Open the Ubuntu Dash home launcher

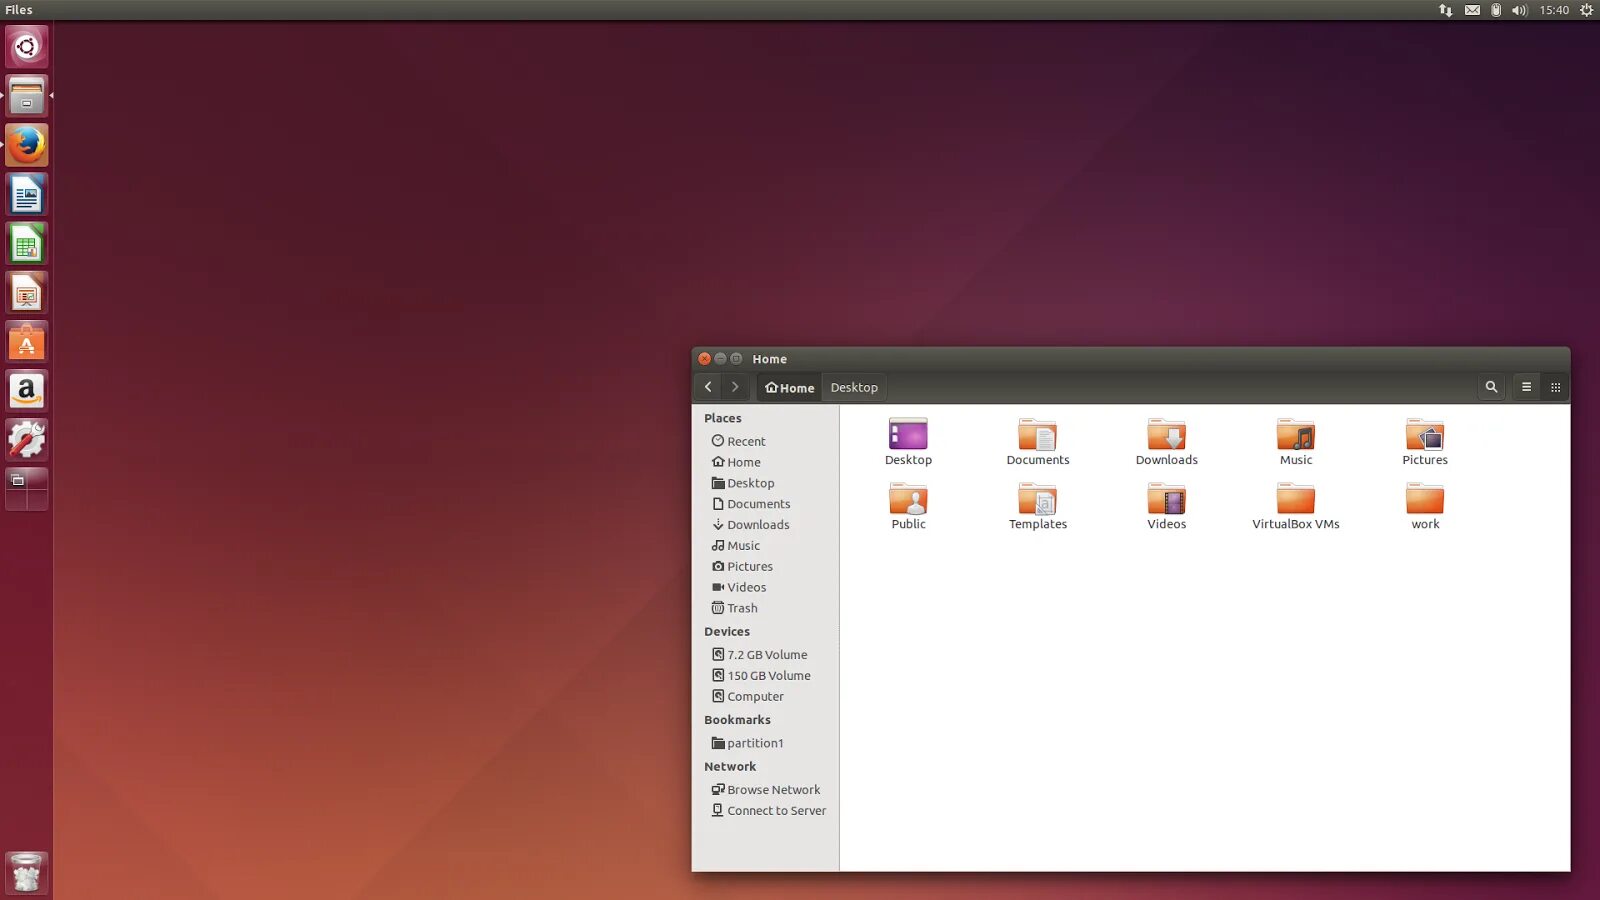[27, 47]
